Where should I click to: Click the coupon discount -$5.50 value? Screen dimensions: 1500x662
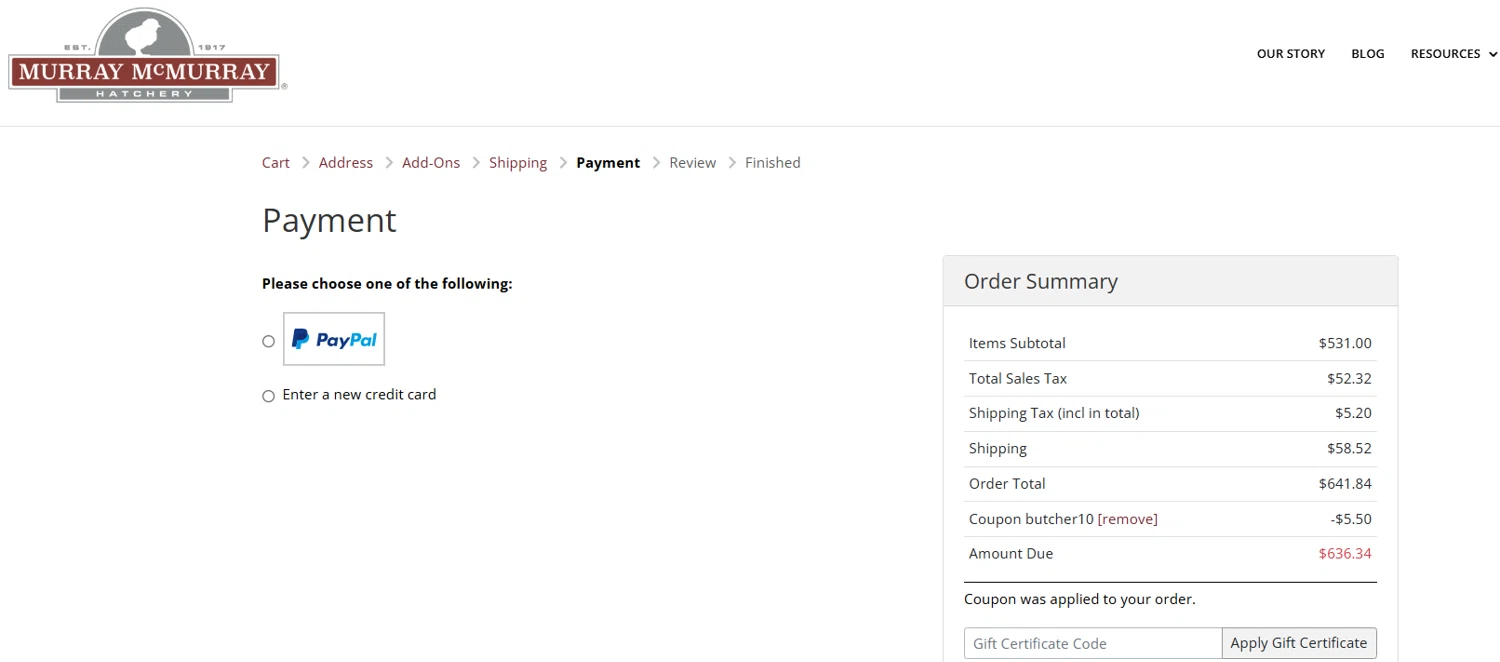tap(1351, 519)
